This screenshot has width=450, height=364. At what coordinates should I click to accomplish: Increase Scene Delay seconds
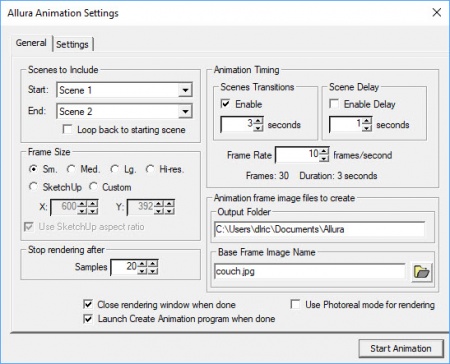click(367, 121)
